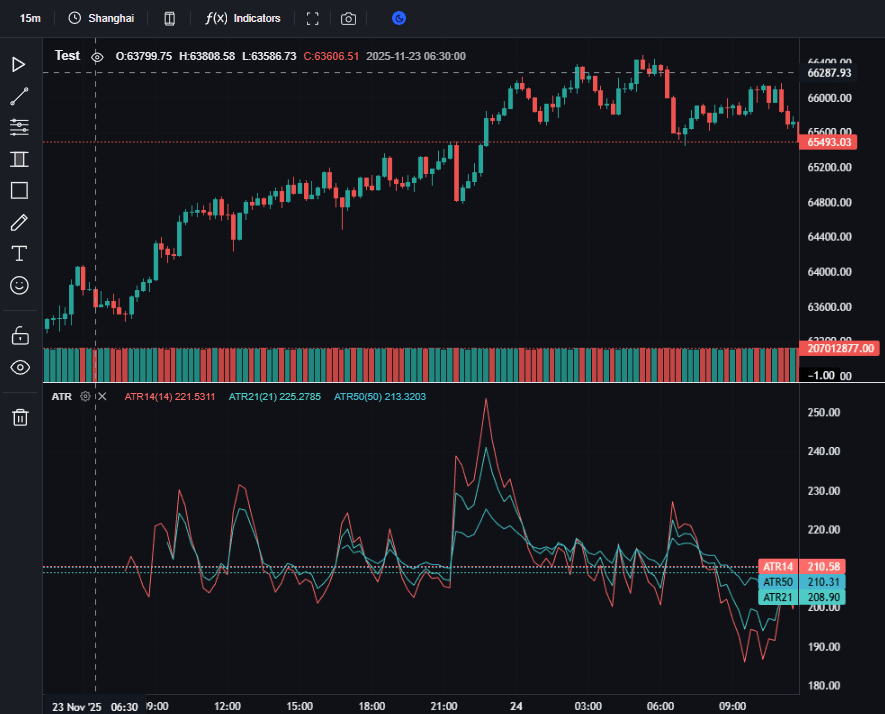Open the horizontal lines tool group
The image size is (885, 714).
pyautogui.click(x=19, y=127)
